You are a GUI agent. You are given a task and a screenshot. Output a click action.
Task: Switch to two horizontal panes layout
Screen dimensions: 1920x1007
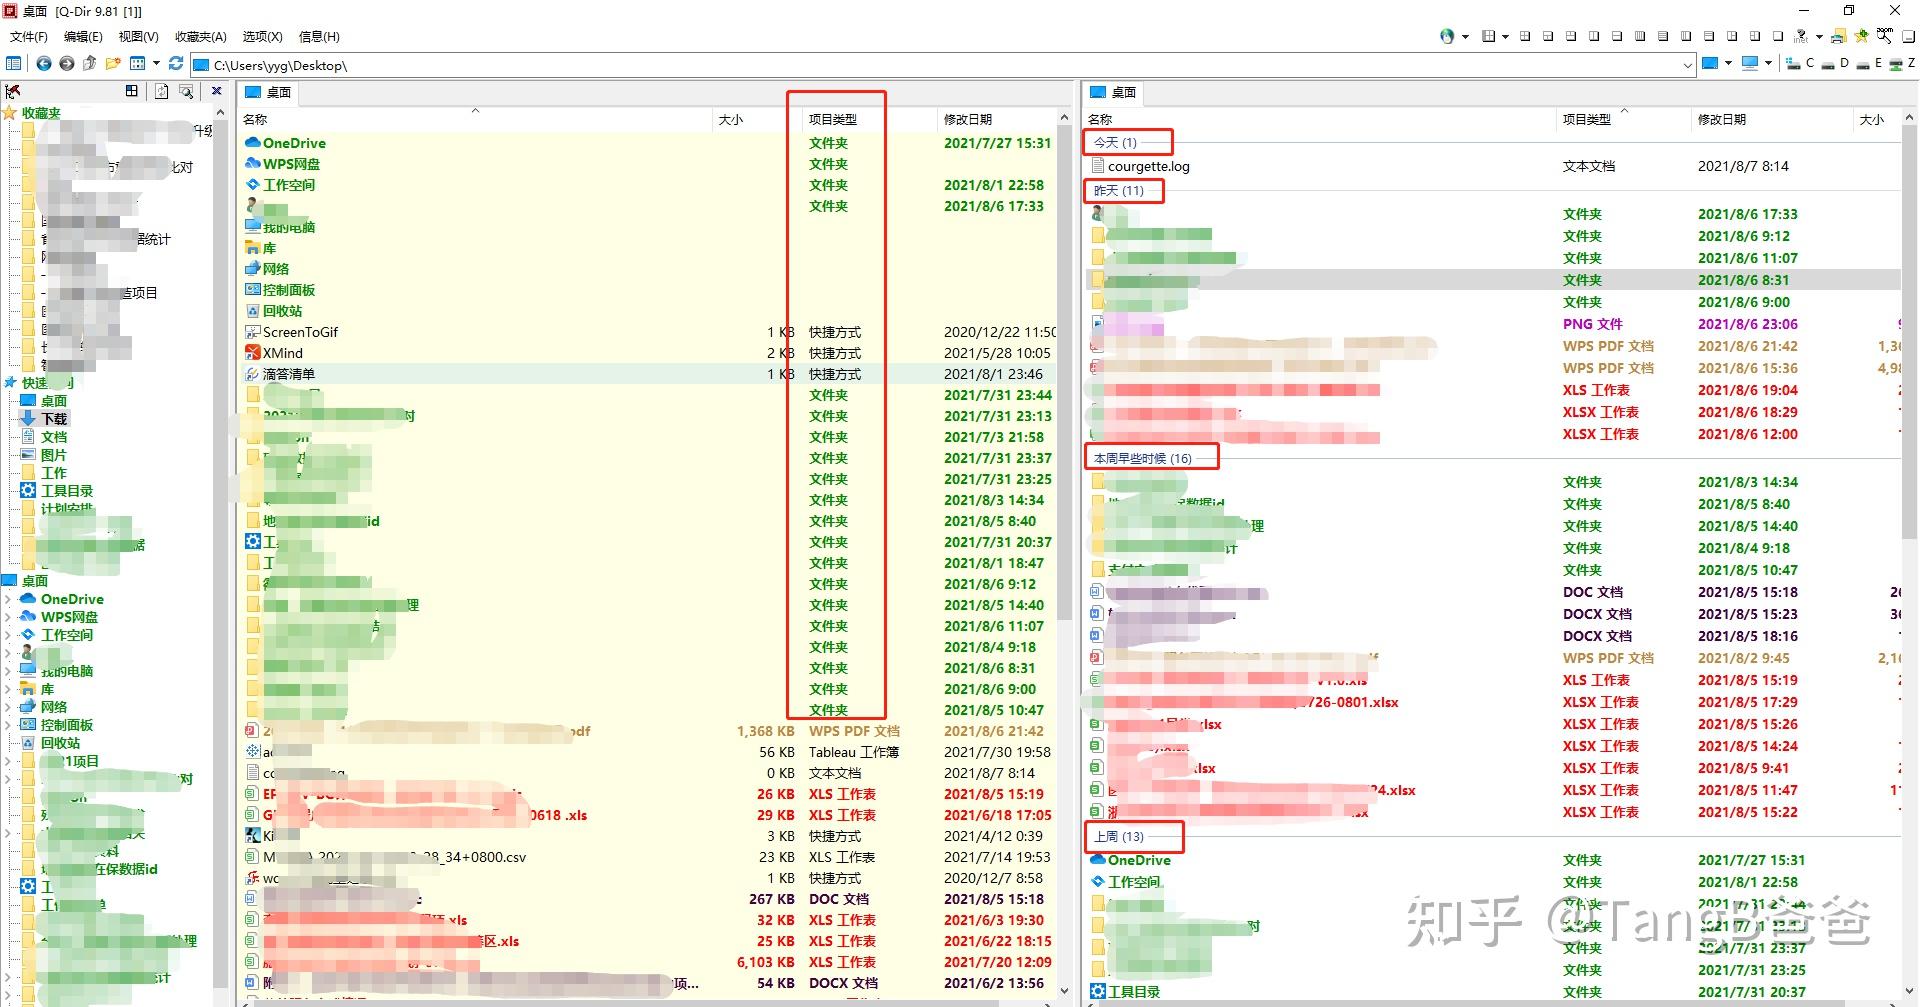(1617, 36)
